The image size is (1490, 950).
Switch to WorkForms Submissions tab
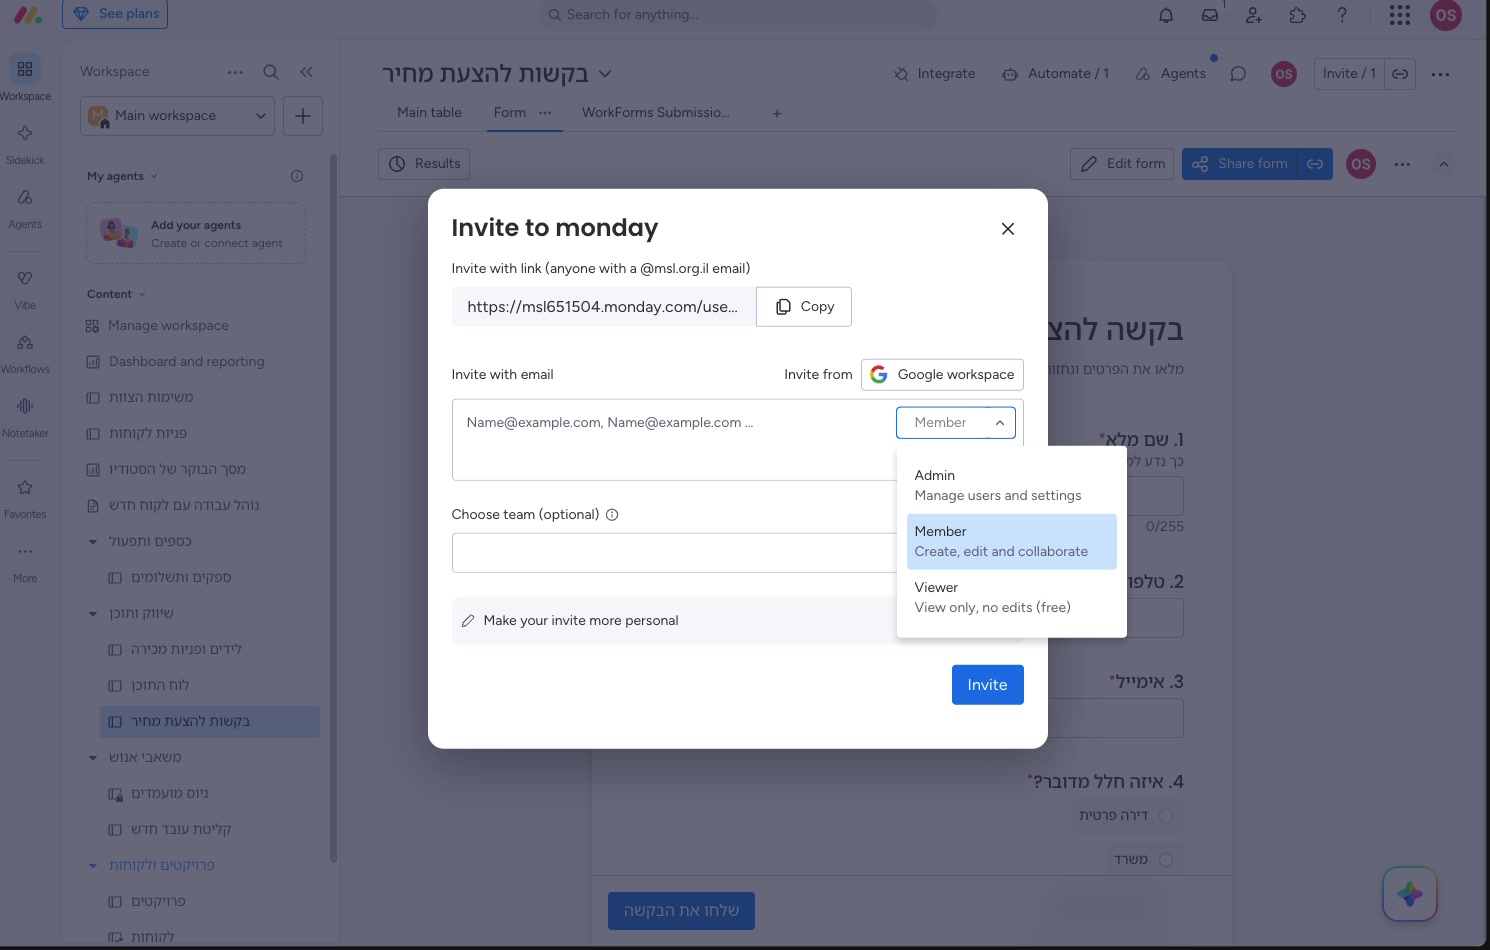(x=656, y=113)
